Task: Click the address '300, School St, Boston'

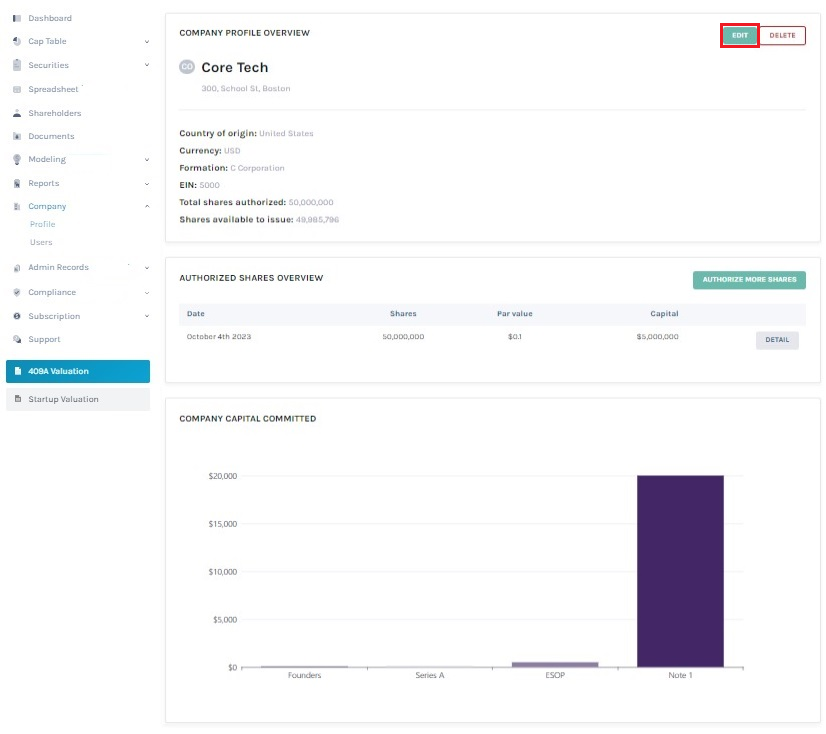Action: click(x=245, y=89)
